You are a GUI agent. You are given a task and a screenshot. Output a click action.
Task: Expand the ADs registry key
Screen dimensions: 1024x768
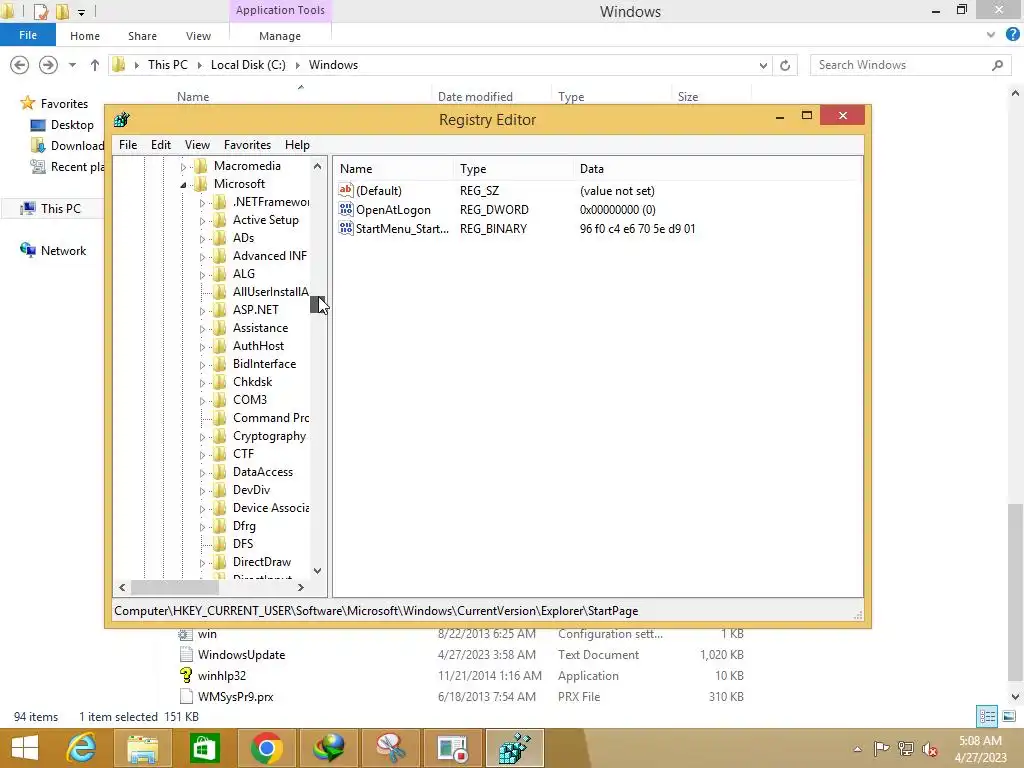tap(202, 239)
